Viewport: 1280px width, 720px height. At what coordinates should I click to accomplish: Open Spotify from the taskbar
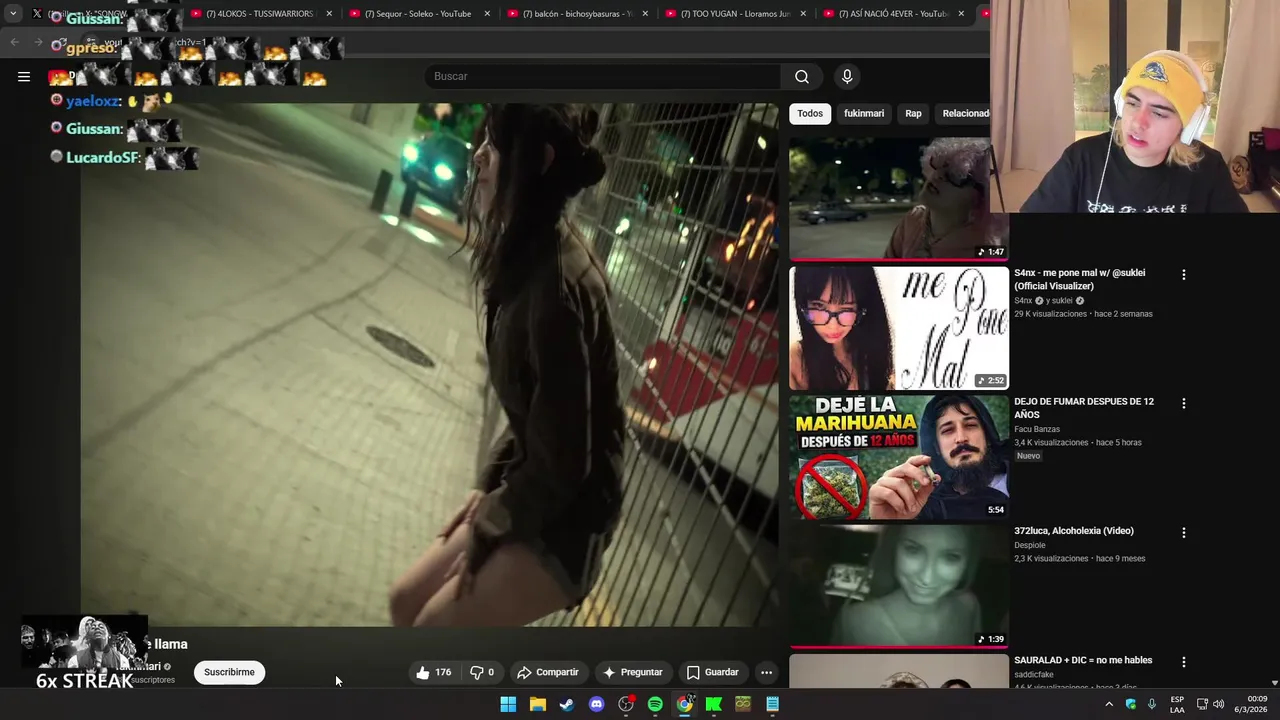[655, 704]
